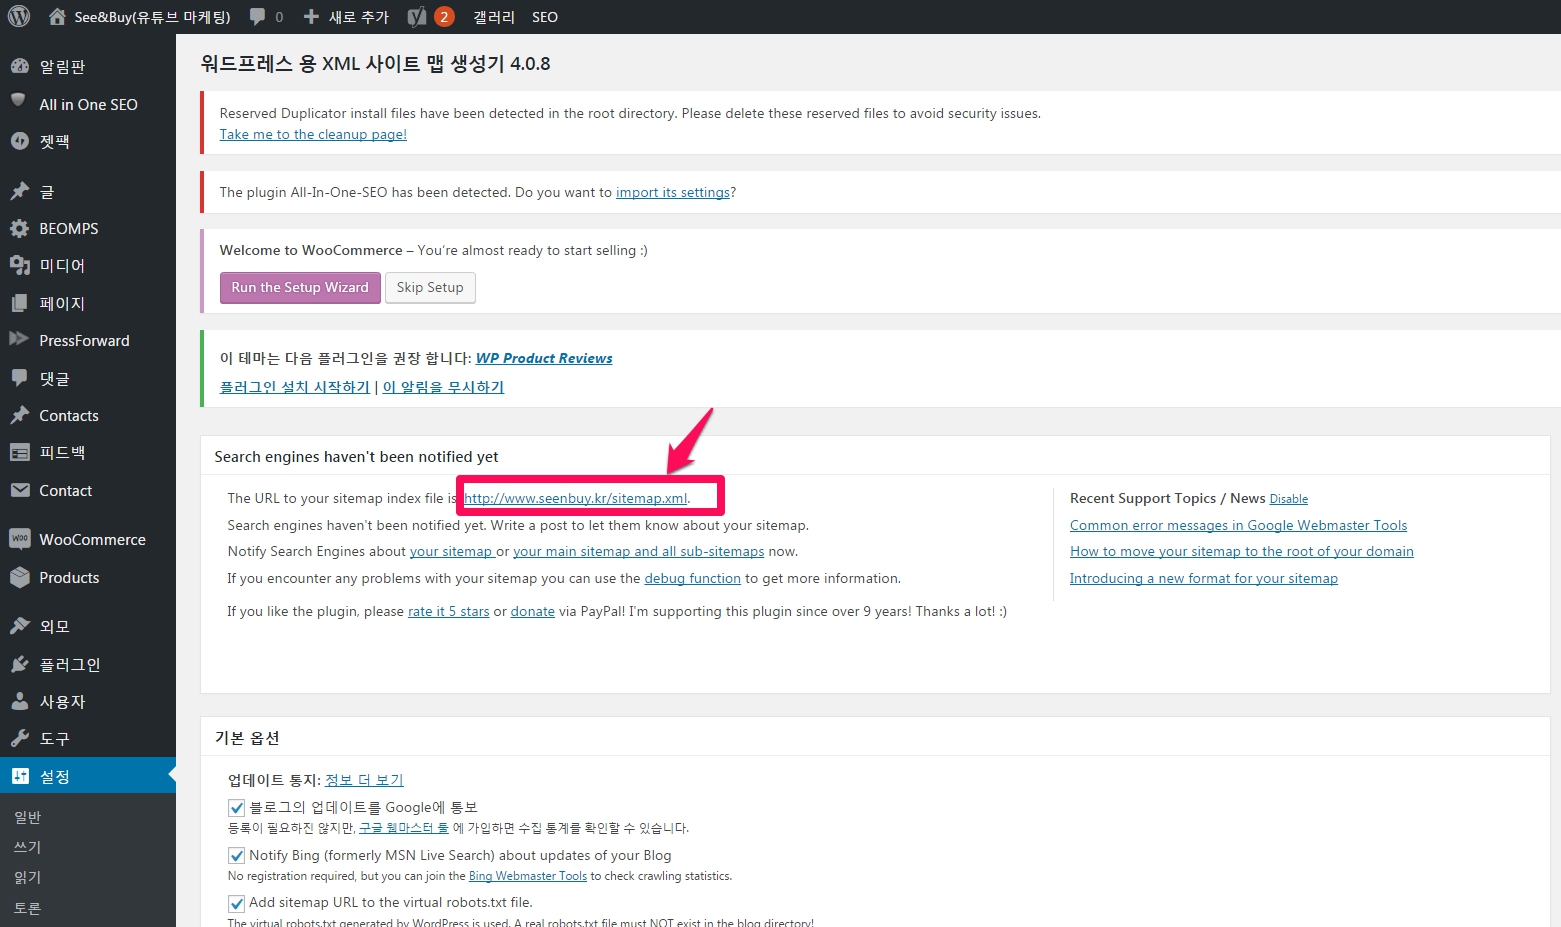Open the PressForward sidebar icon

pyautogui.click(x=20, y=340)
